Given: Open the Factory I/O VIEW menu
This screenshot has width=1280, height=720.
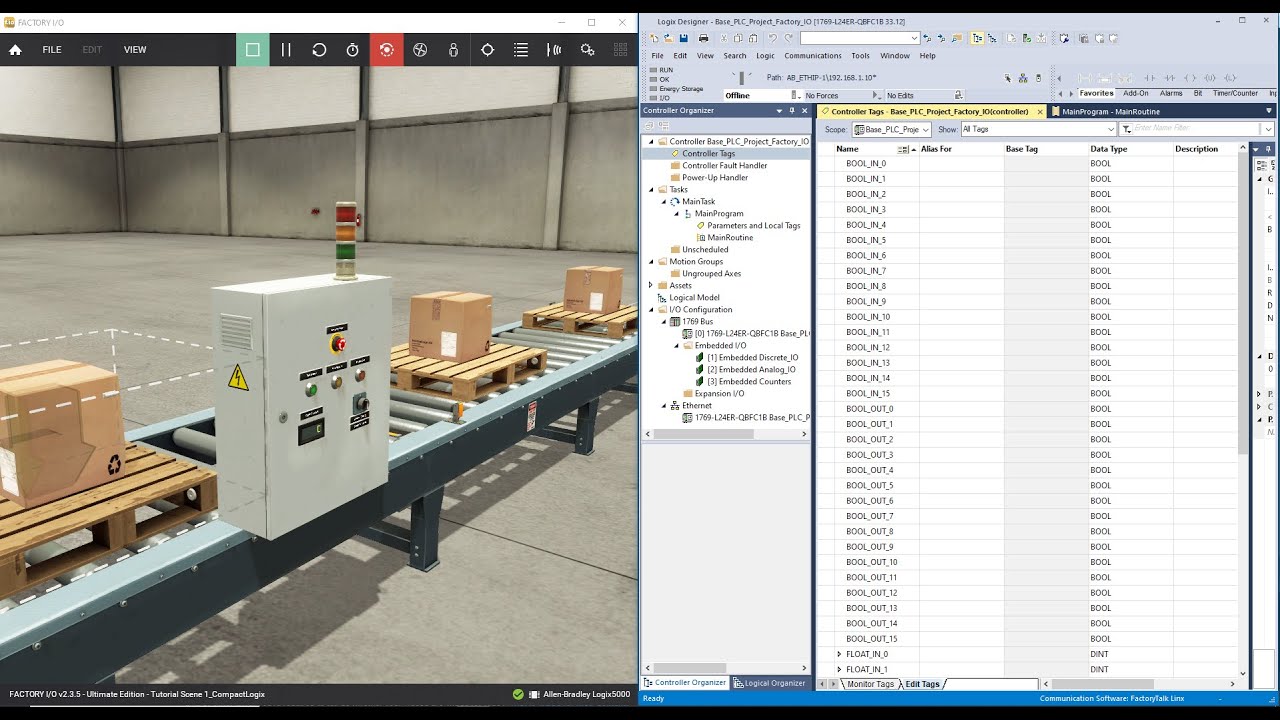Looking at the screenshot, I should pyautogui.click(x=135, y=50).
